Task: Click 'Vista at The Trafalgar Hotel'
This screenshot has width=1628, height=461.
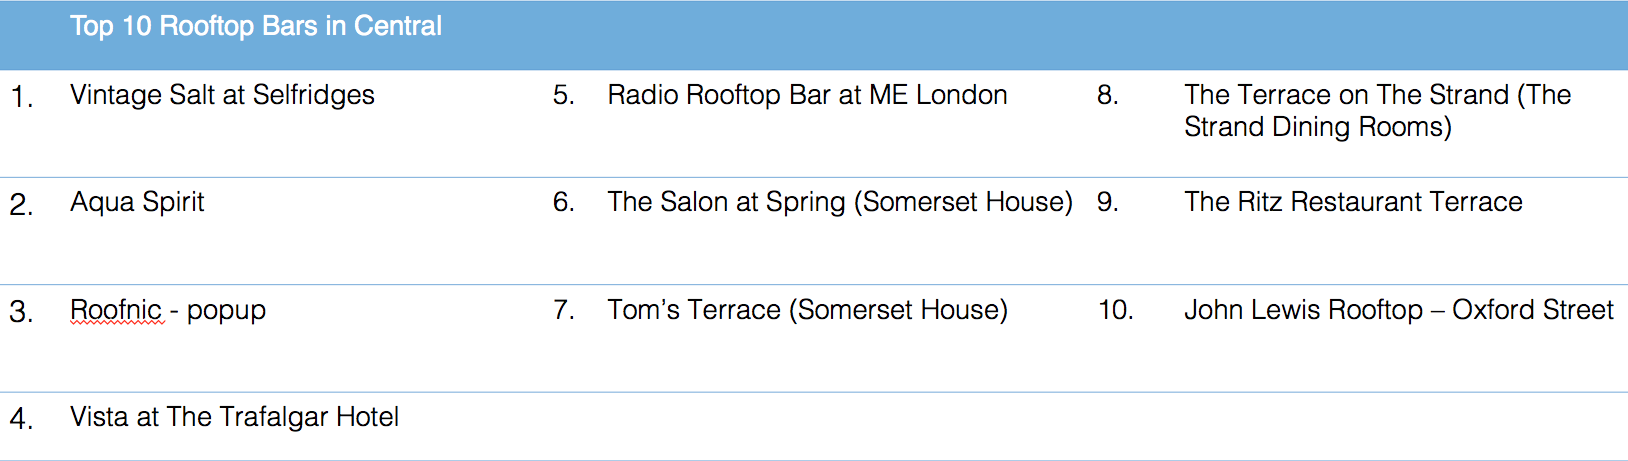Action: (234, 417)
